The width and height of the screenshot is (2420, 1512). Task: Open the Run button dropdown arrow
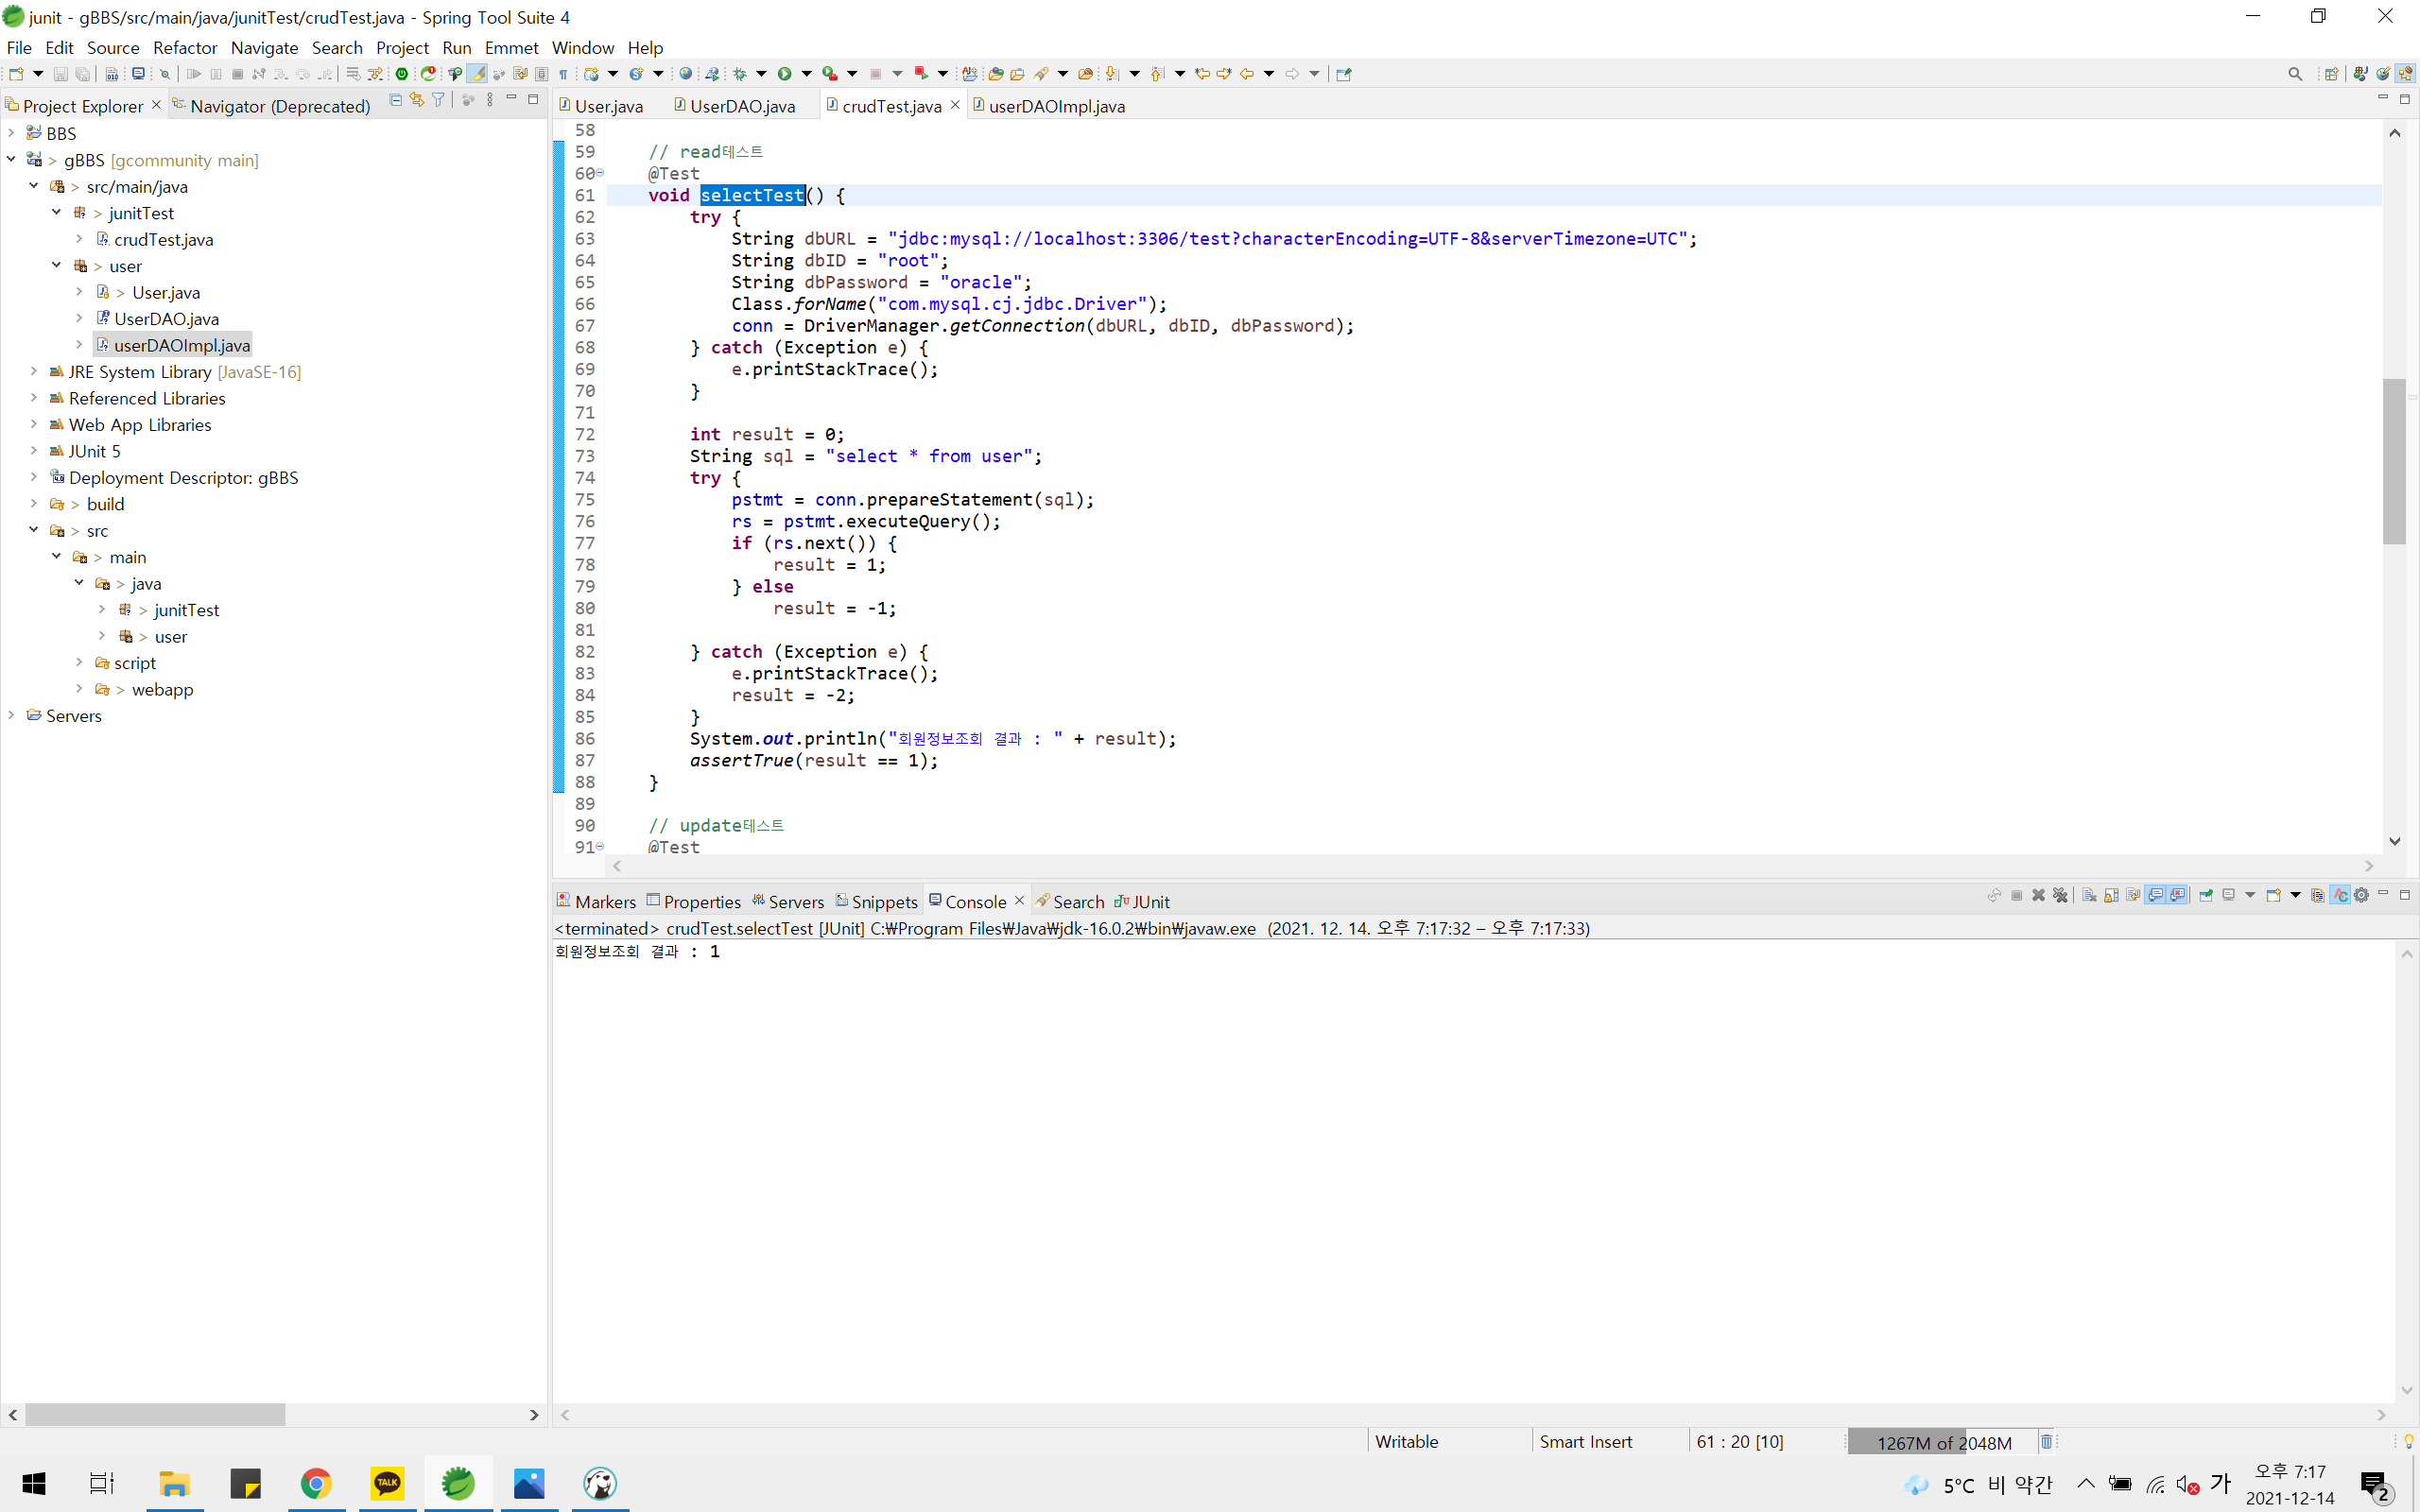point(806,74)
